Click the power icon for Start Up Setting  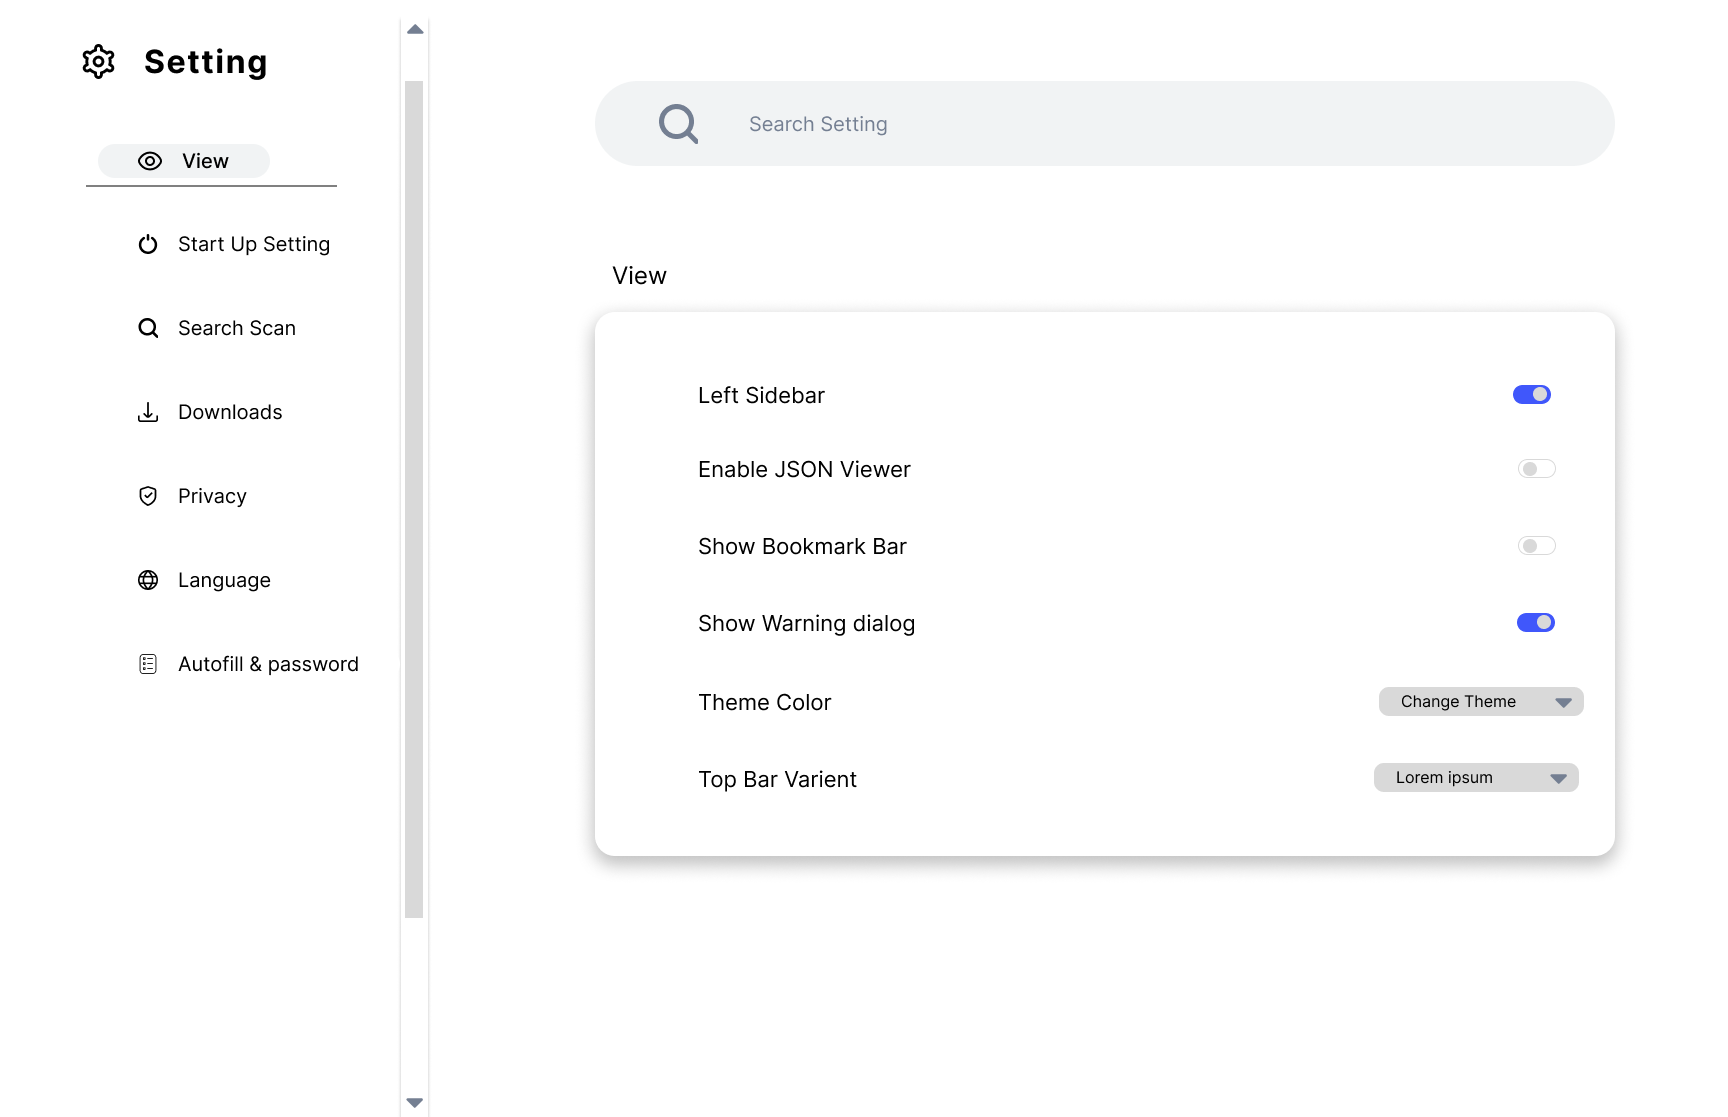pyautogui.click(x=148, y=244)
